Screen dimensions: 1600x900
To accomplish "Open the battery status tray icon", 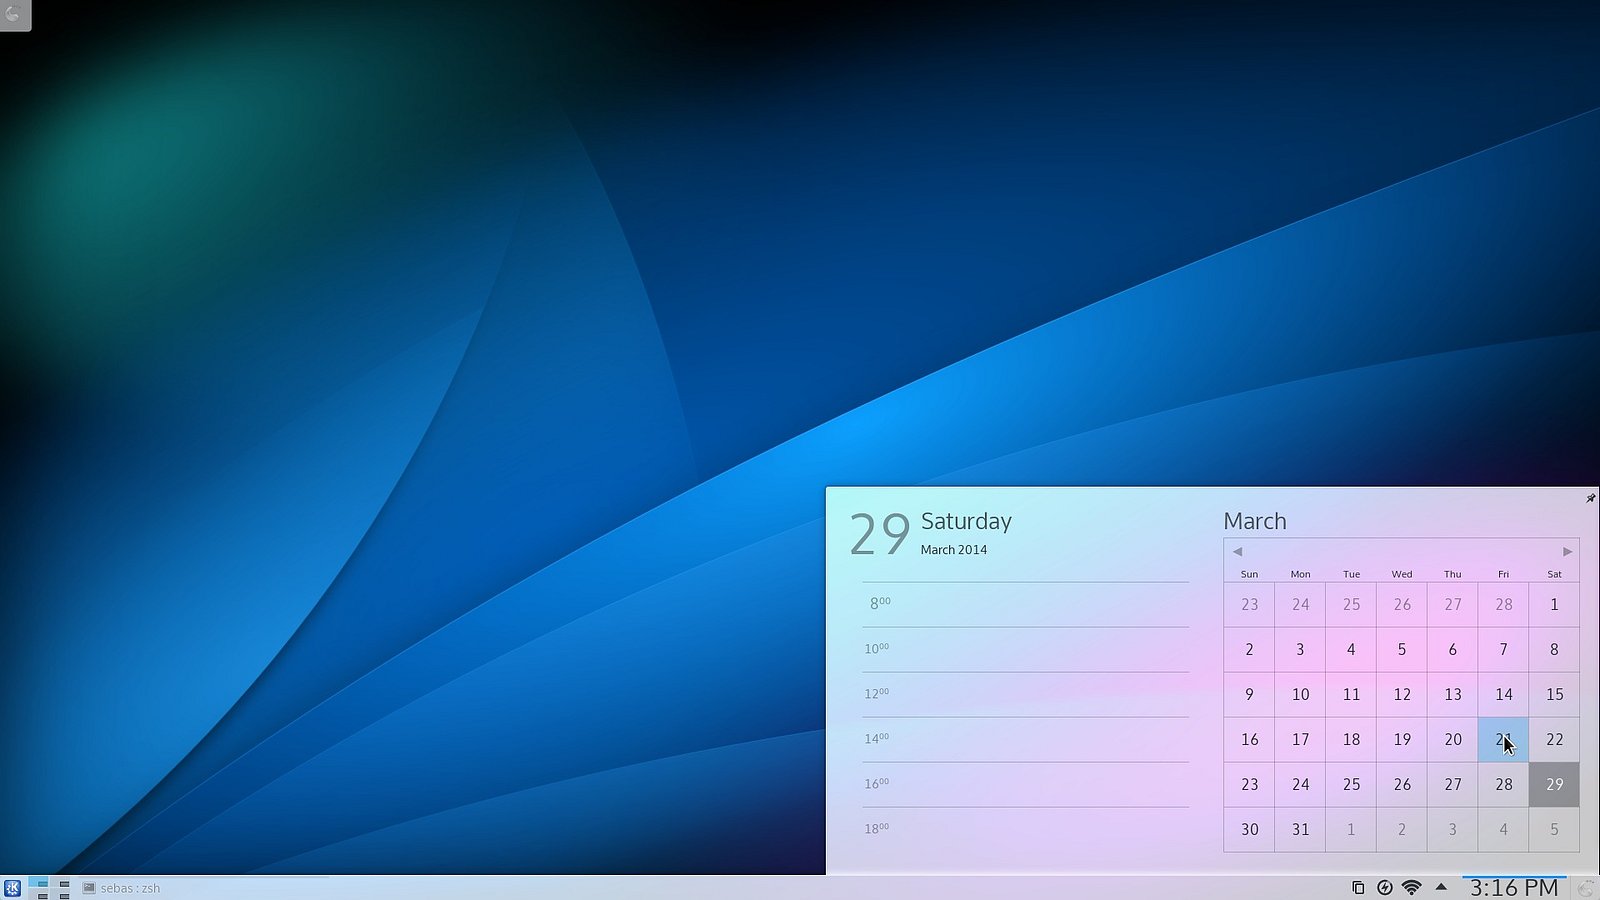I will [x=1384, y=888].
